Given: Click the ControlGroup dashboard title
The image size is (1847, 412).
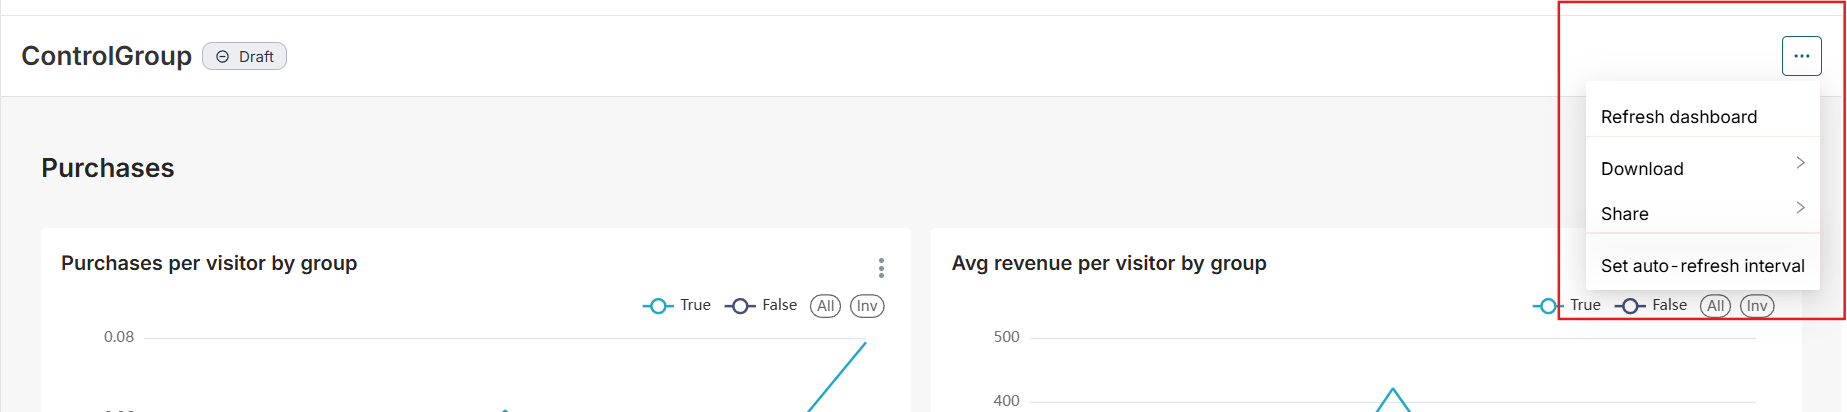Looking at the screenshot, I should click(106, 56).
